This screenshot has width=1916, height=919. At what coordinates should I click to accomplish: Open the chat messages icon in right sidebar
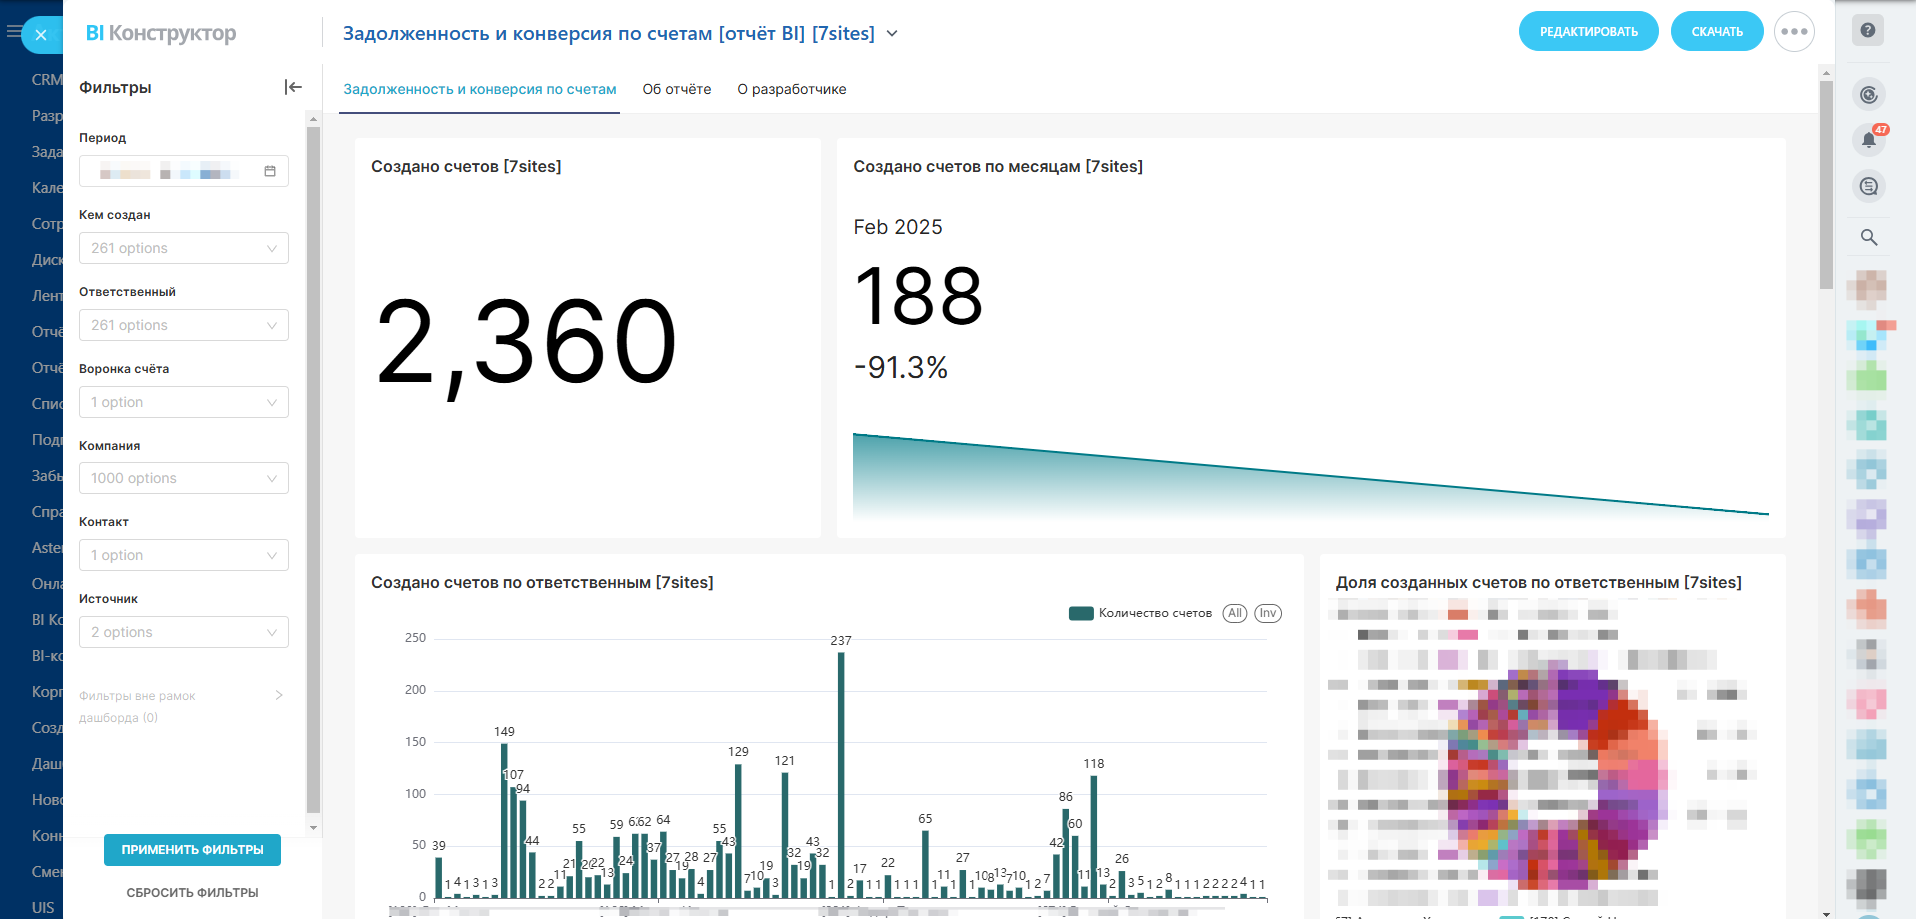pyautogui.click(x=1868, y=186)
